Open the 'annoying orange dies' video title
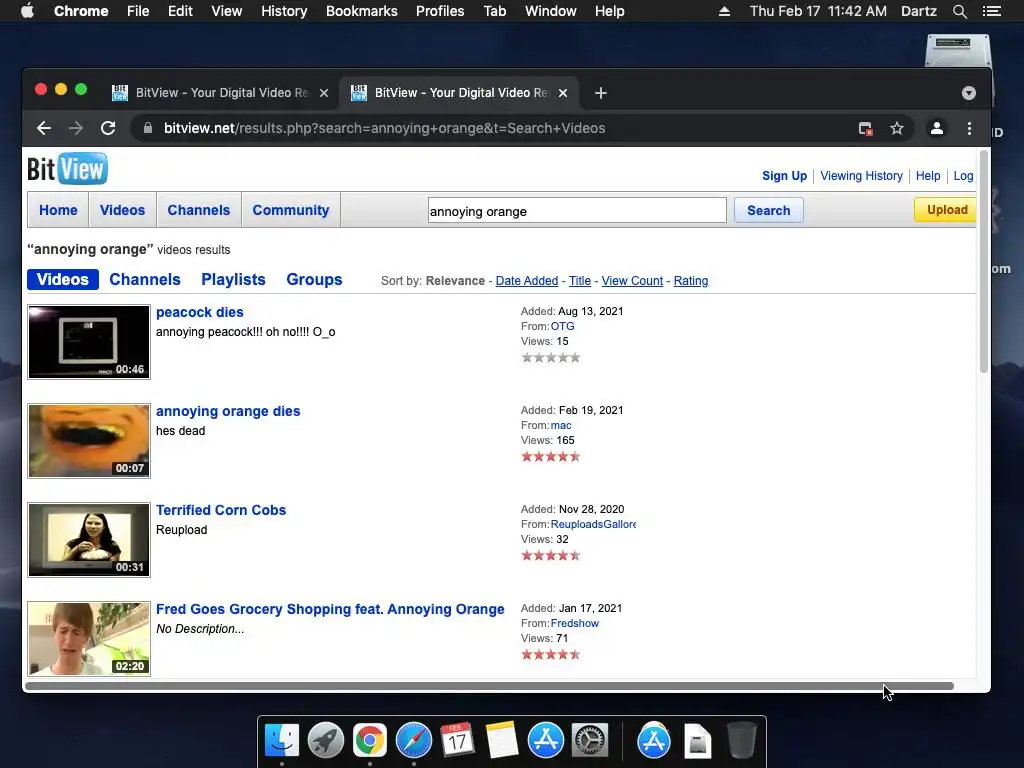The image size is (1024, 768). tap(228, 411)
